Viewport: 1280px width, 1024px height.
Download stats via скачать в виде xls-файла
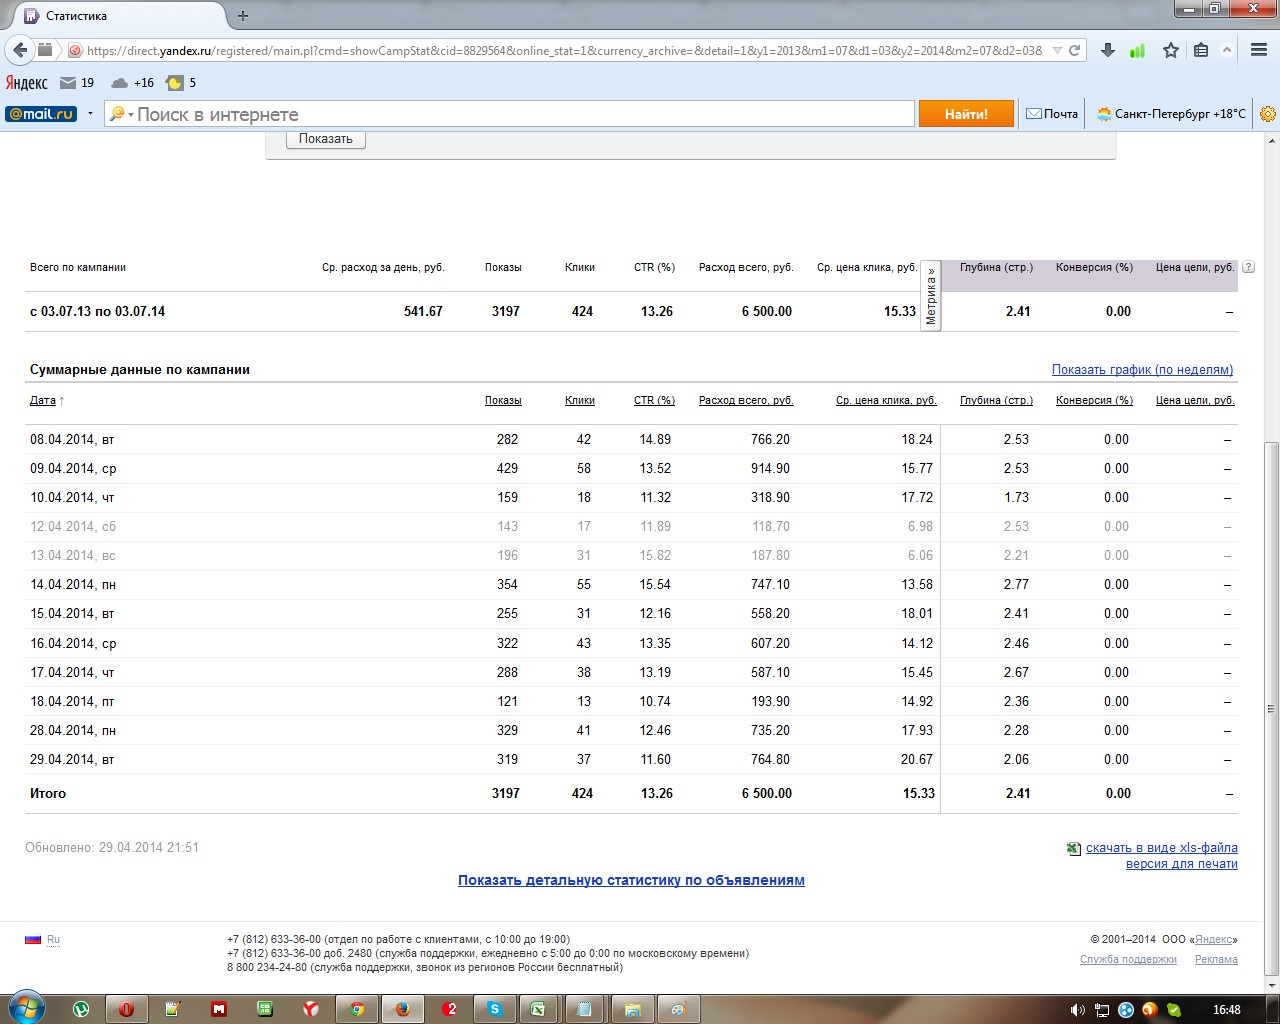point(1162,848)
